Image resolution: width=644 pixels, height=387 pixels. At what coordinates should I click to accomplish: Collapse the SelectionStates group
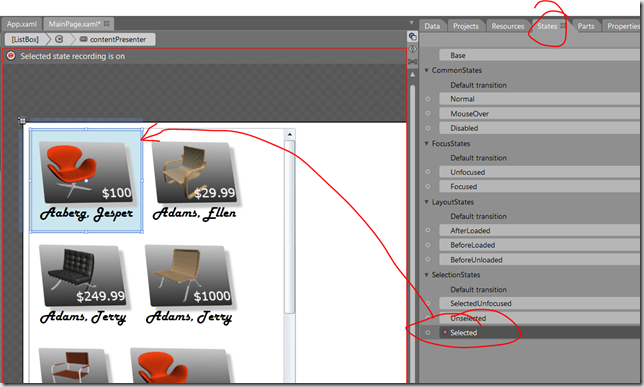click(426, 274)
